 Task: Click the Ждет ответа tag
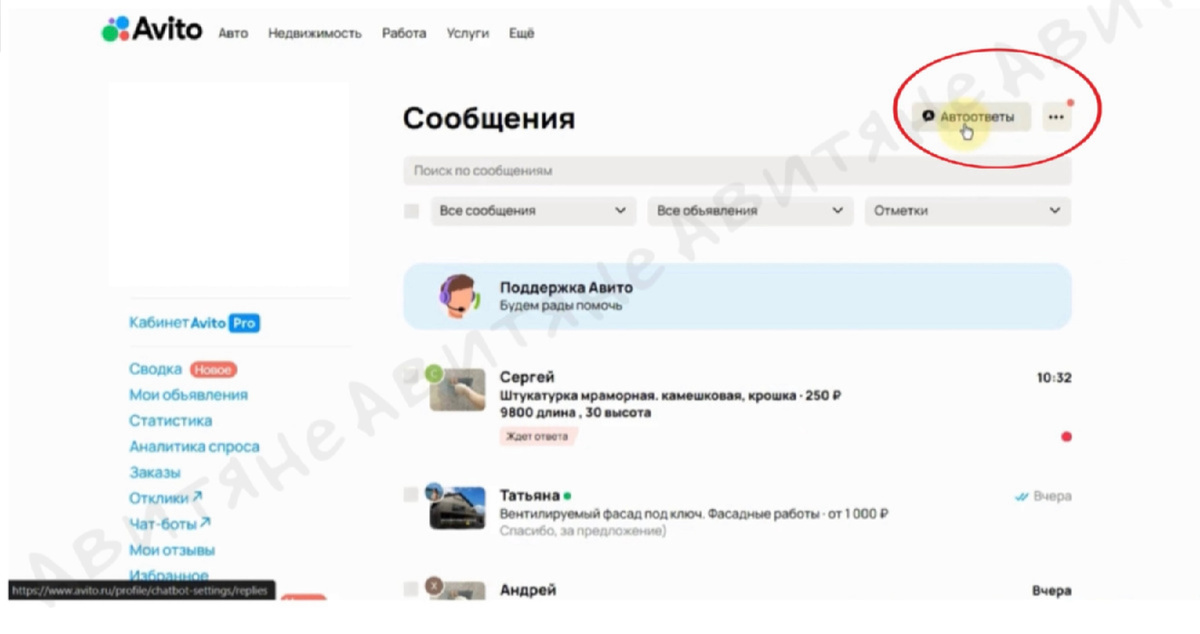(538, 436)
